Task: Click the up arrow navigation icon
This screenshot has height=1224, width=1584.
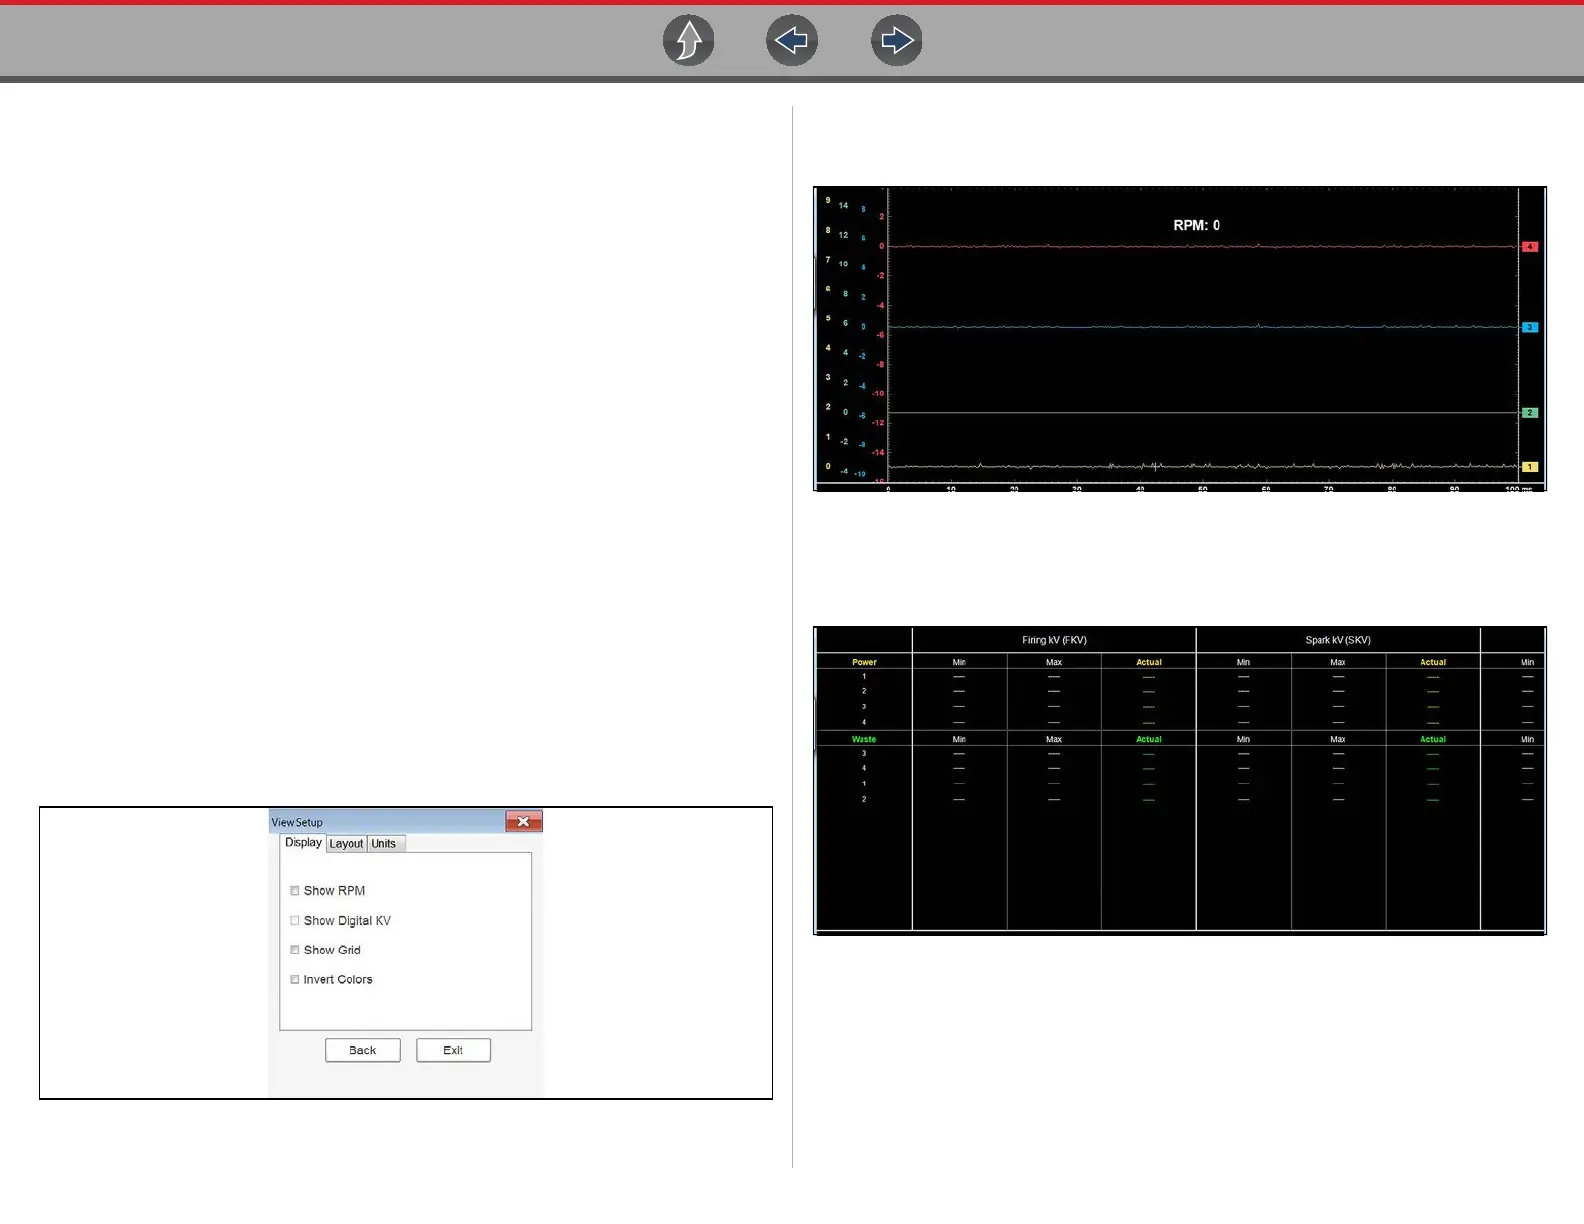Action: (x=689, y=41)
